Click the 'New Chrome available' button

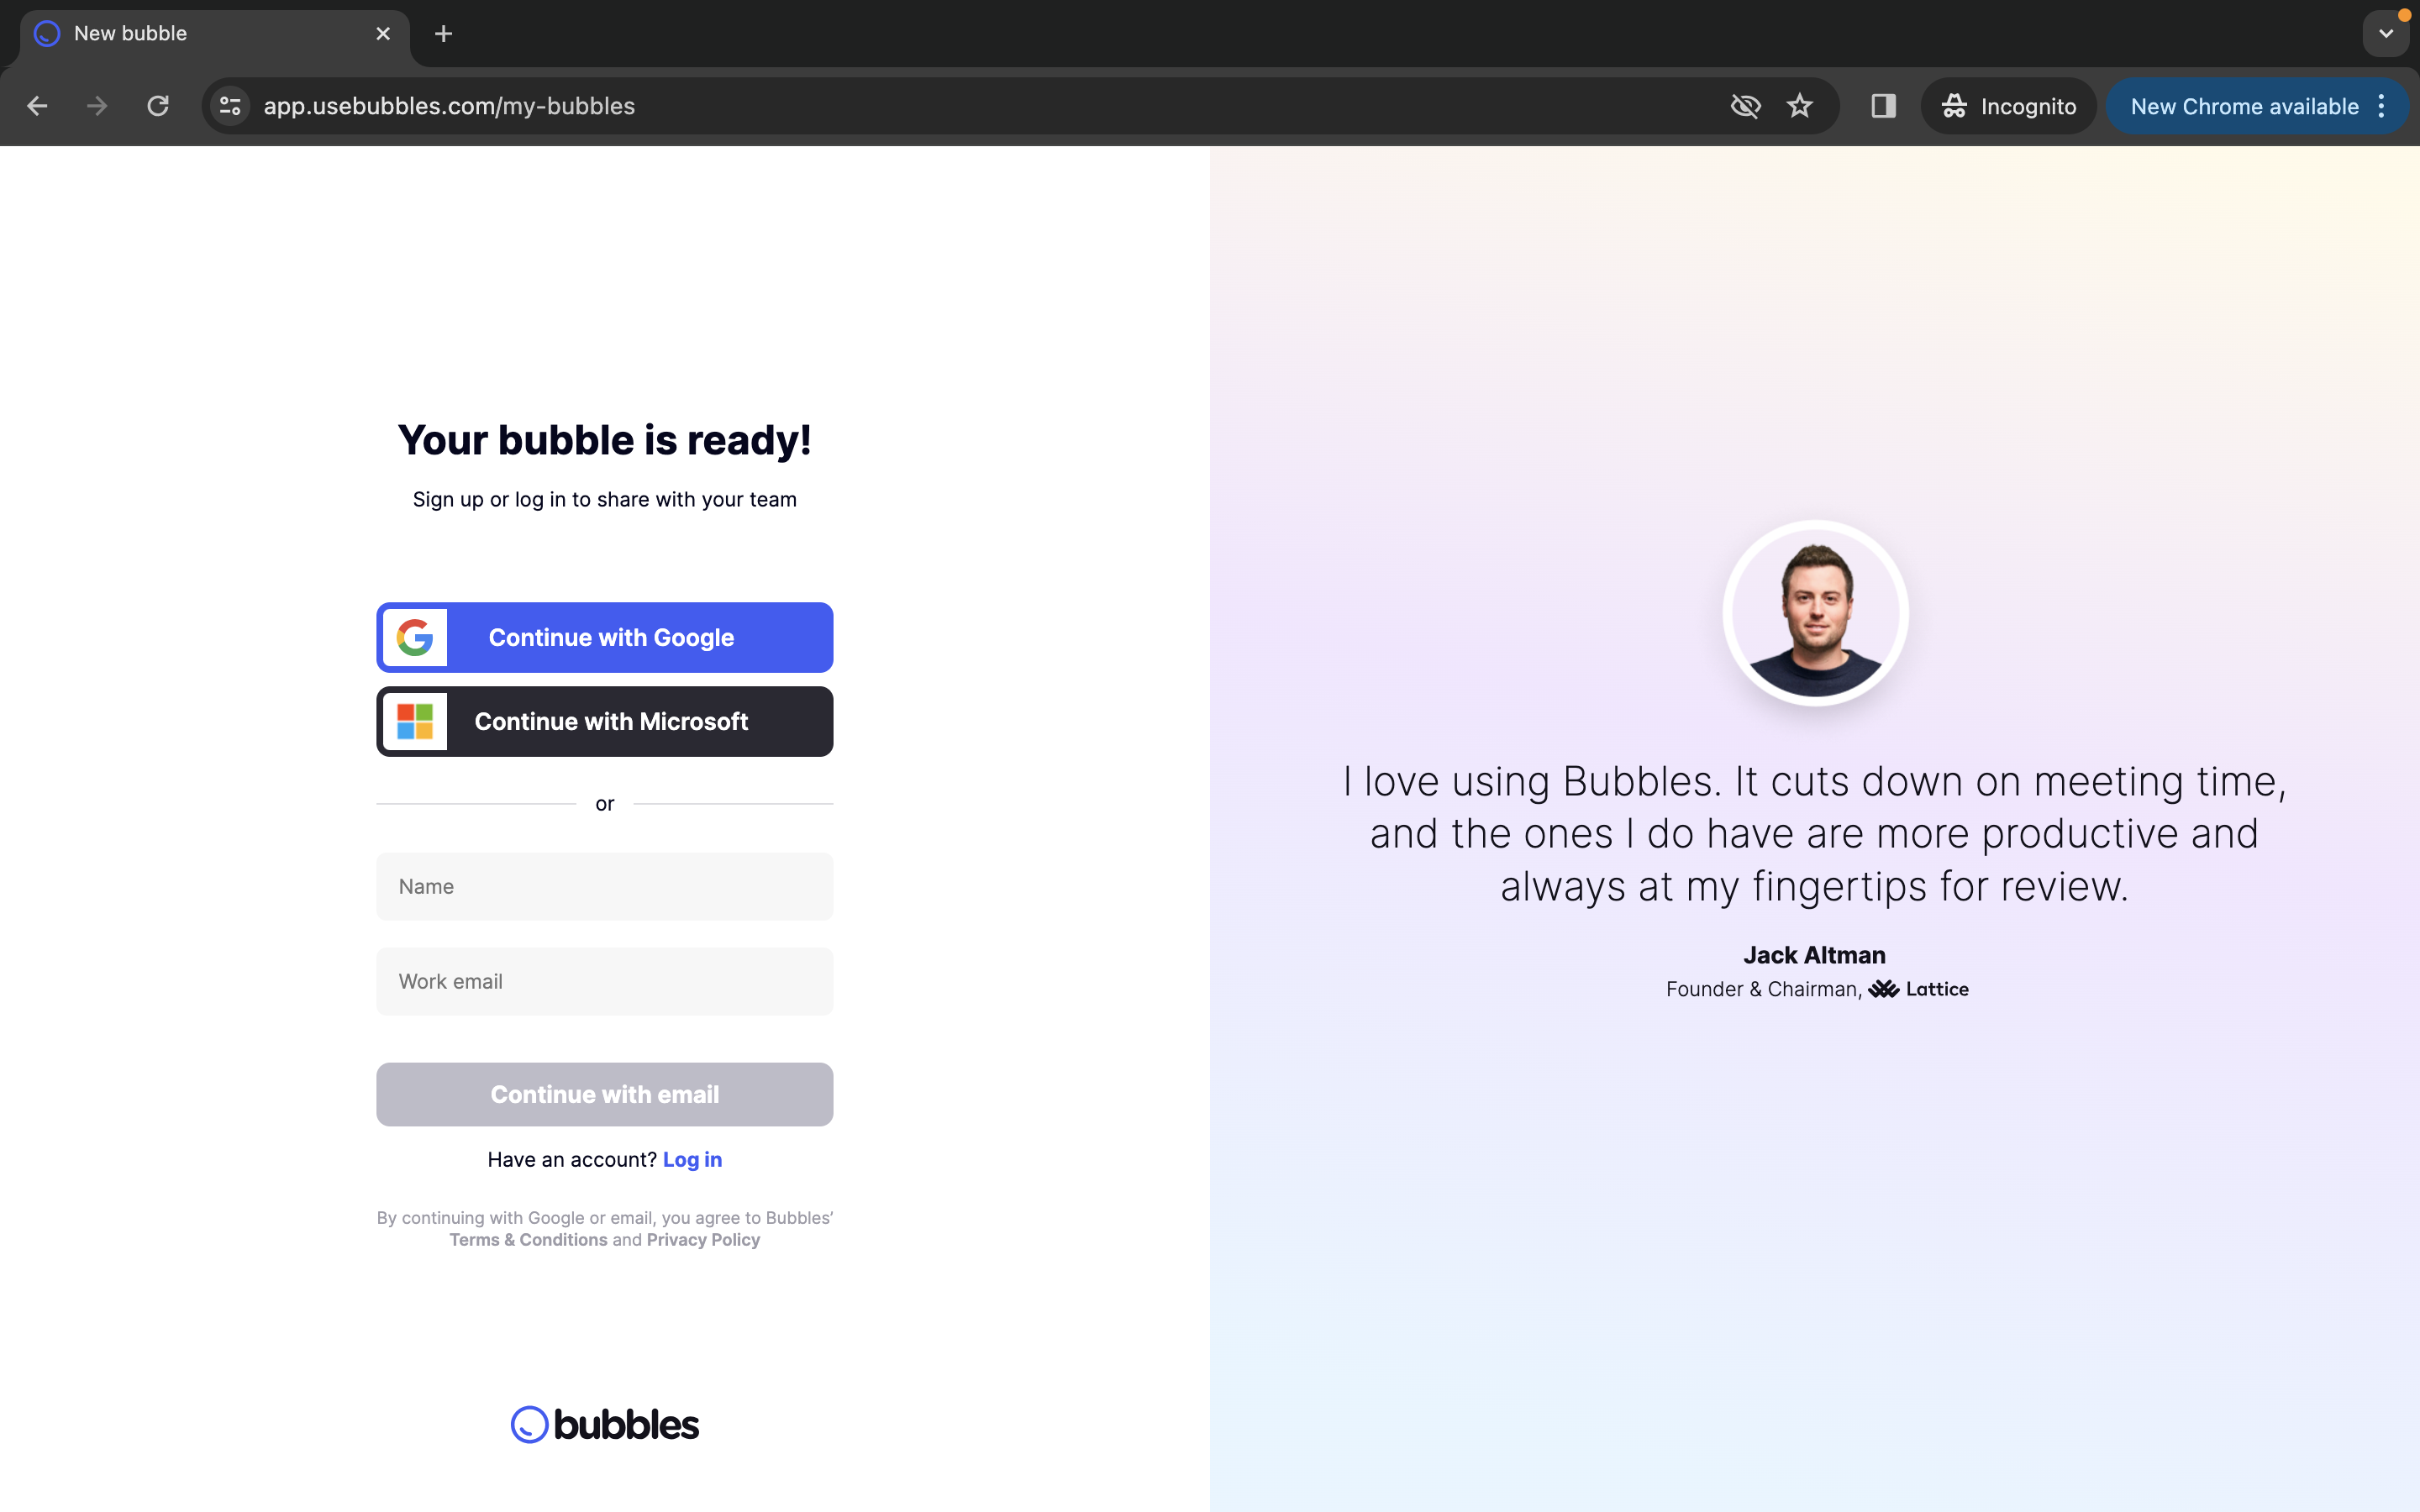[x=2244, y=106]
